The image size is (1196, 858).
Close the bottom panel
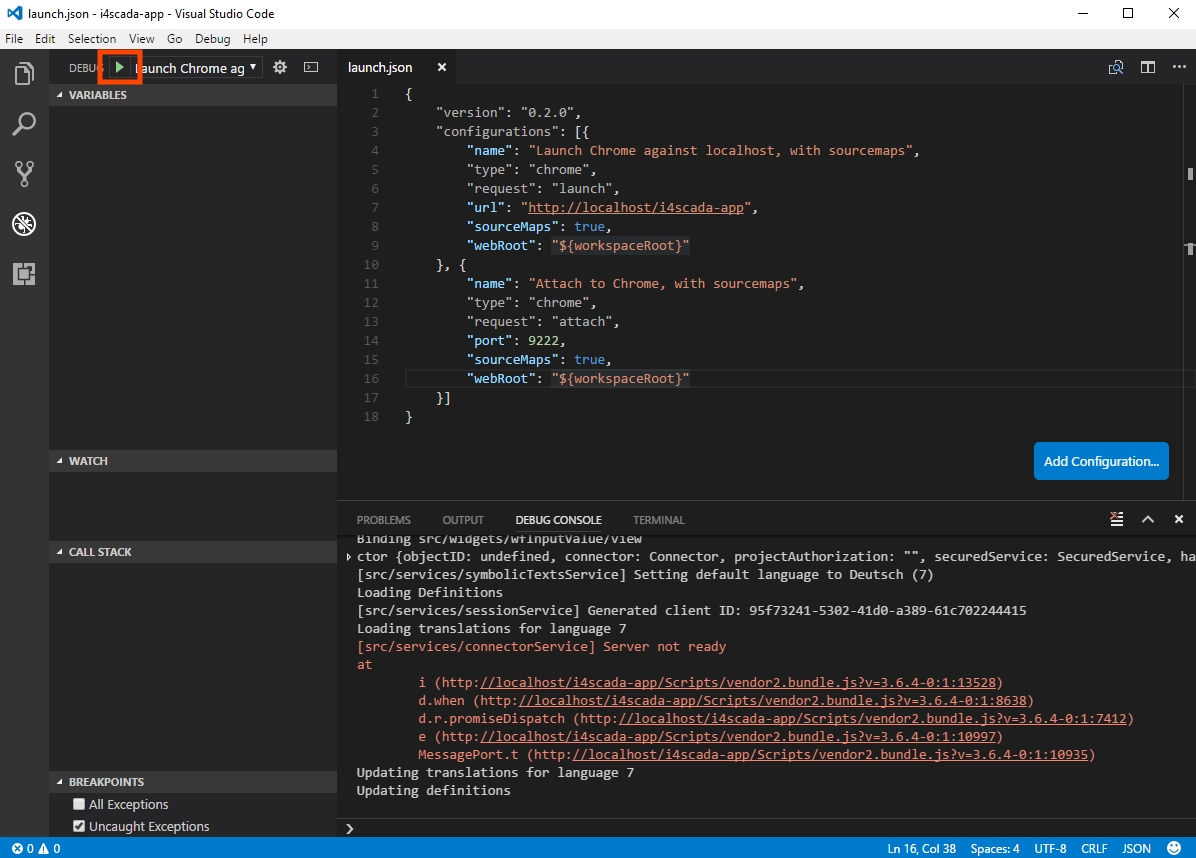tap(1179, 519)
